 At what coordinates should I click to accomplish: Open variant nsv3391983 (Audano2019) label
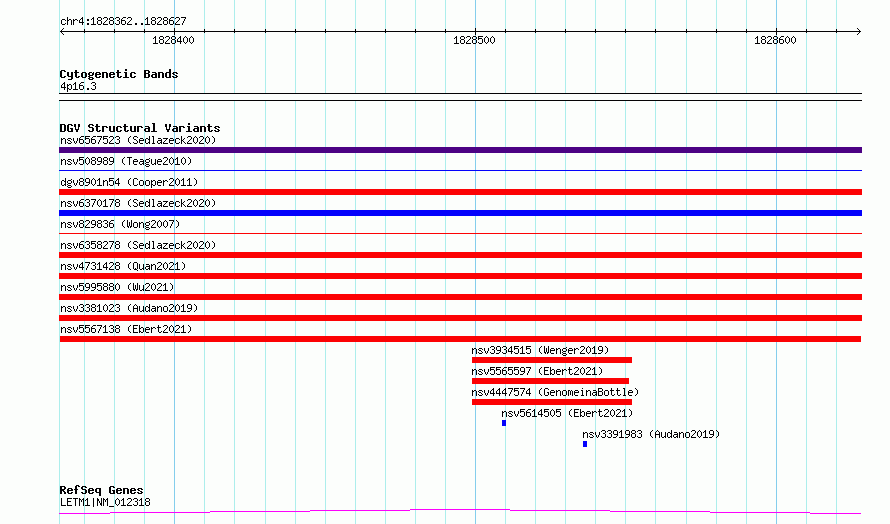click(x=651, y=434)
